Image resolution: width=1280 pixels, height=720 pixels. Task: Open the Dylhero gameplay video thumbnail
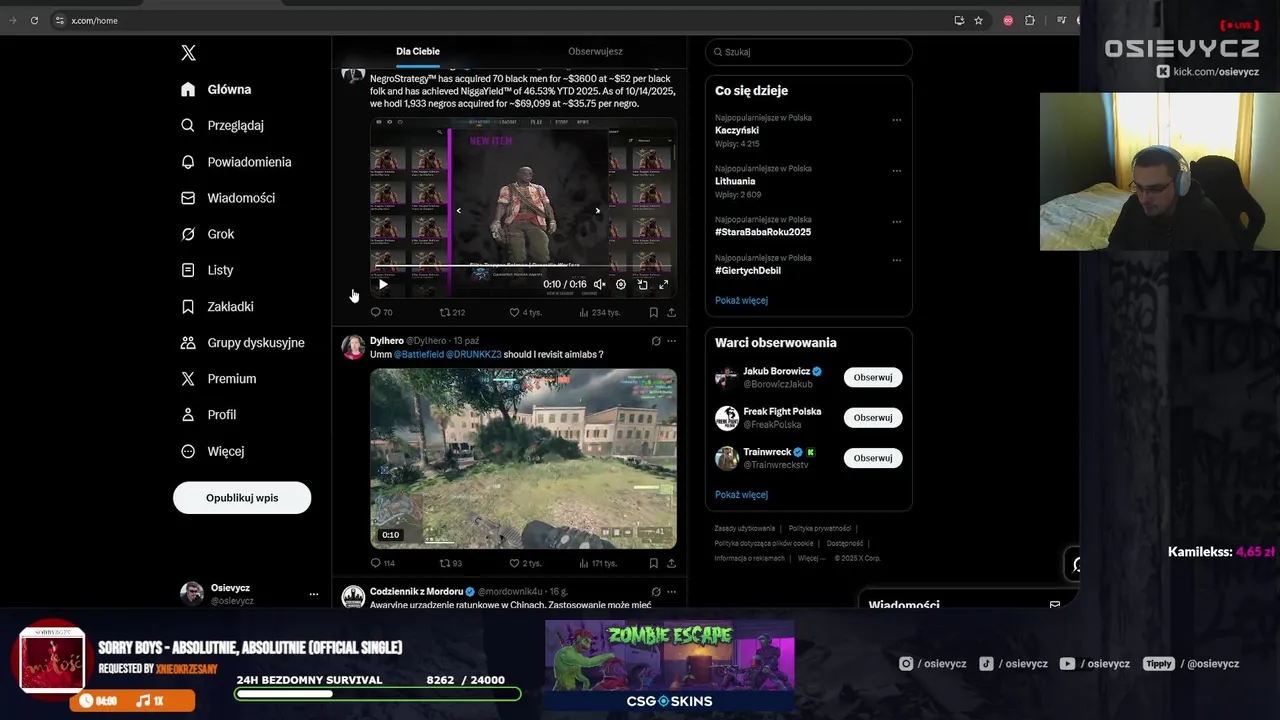(523, 458)
